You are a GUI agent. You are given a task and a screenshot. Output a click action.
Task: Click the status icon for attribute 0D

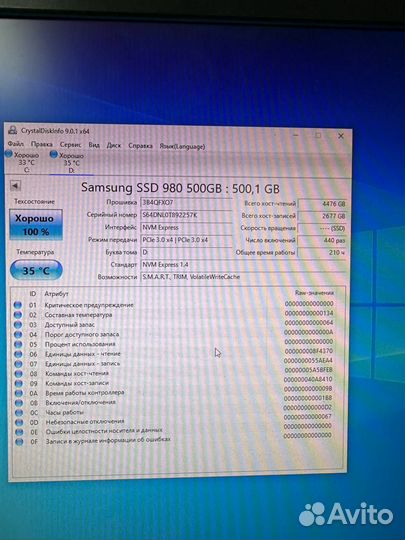[x=19, y=422]
